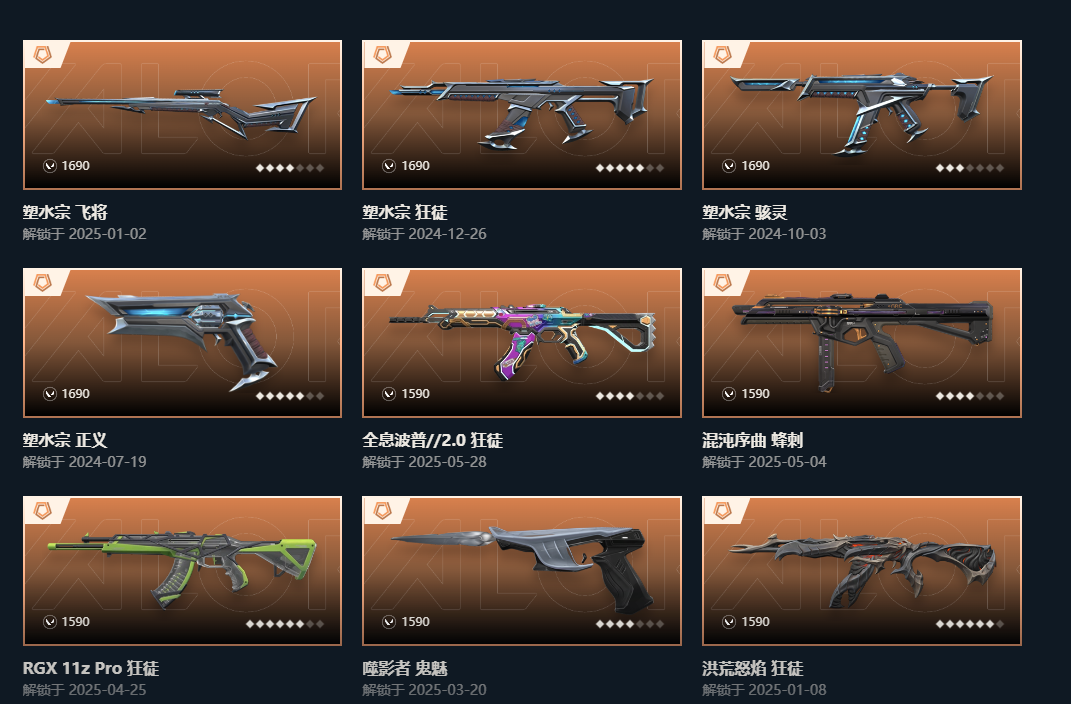1071x704 pixels.
Task: Click tier badge icon on 塑水宗 狂徒 card
Action: (382, 55)
